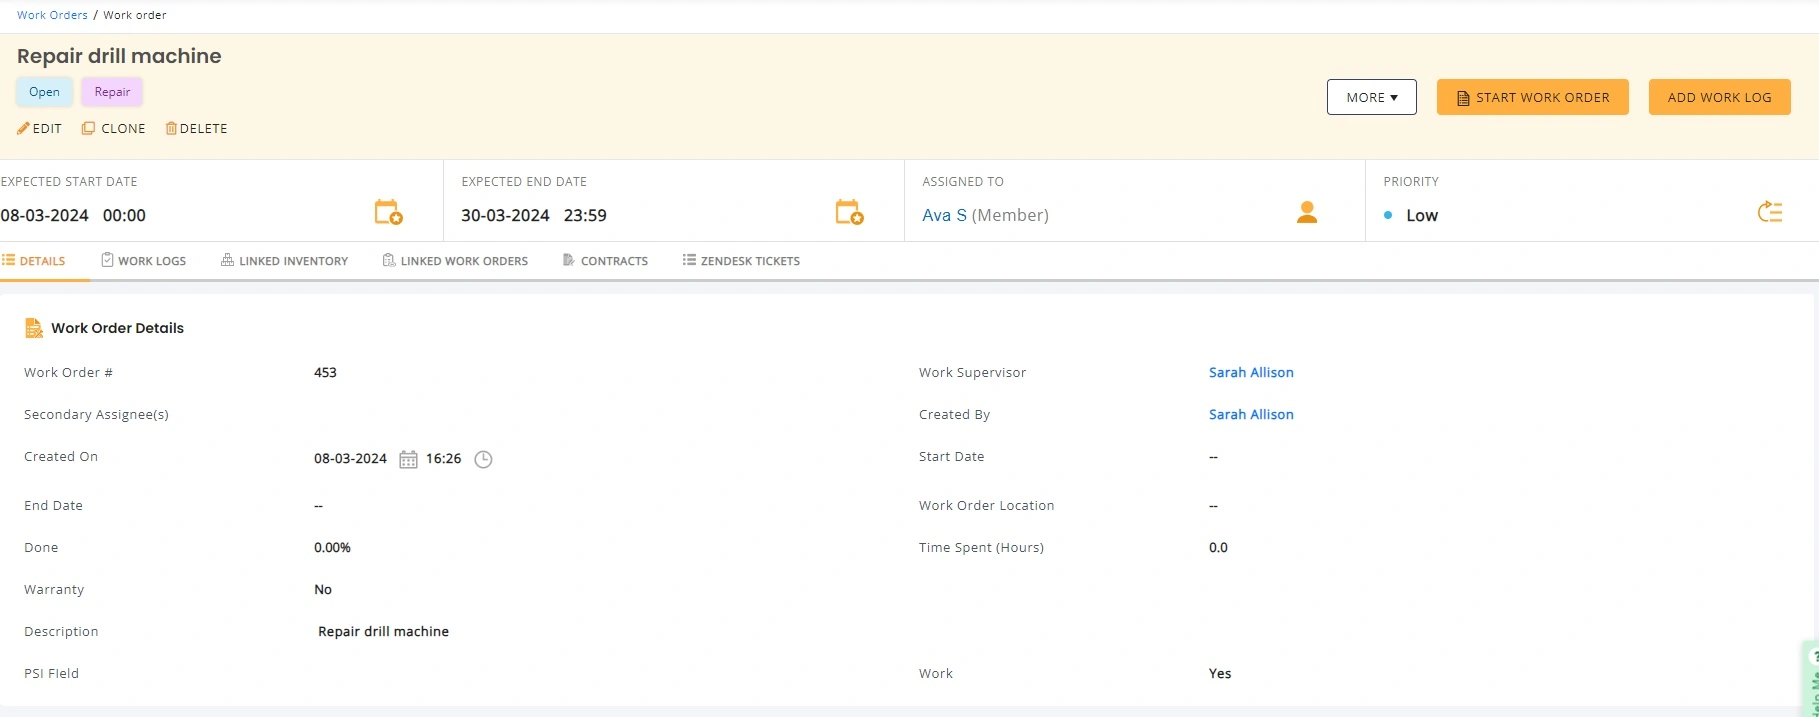This screenshot has width=1819, height=717.
Task: Click the Created On clock icon
Action: (x=483, y=459)
